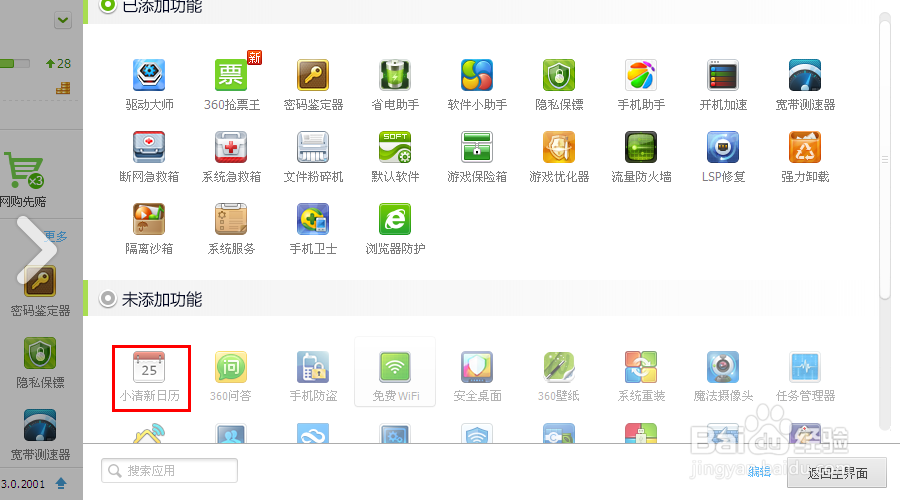Viewport: 900px width, 500px height.
Task: Open 隐私保镖 in the left sidebar
Action: (40, 363)
